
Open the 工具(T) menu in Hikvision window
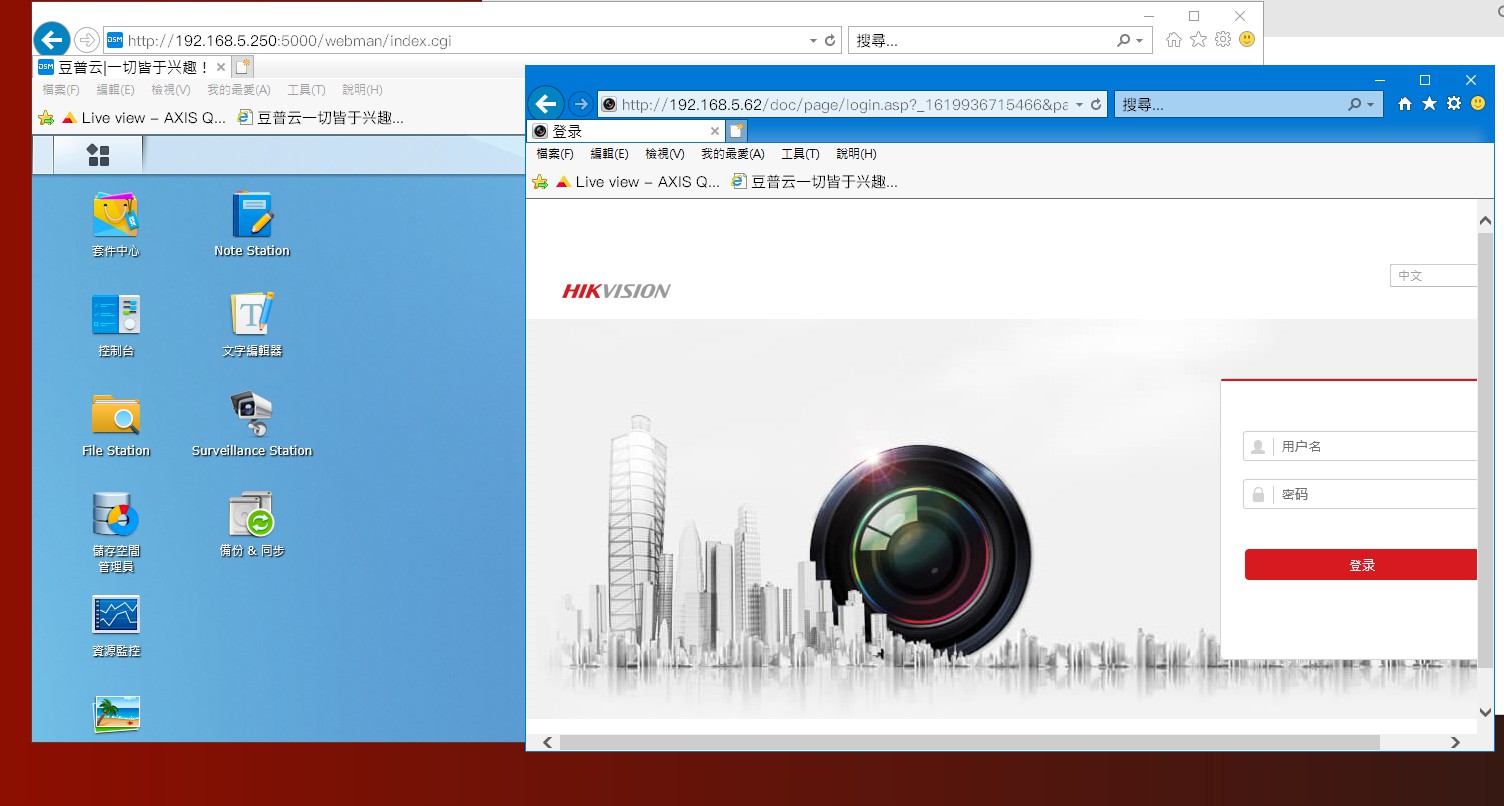[799, 154]
